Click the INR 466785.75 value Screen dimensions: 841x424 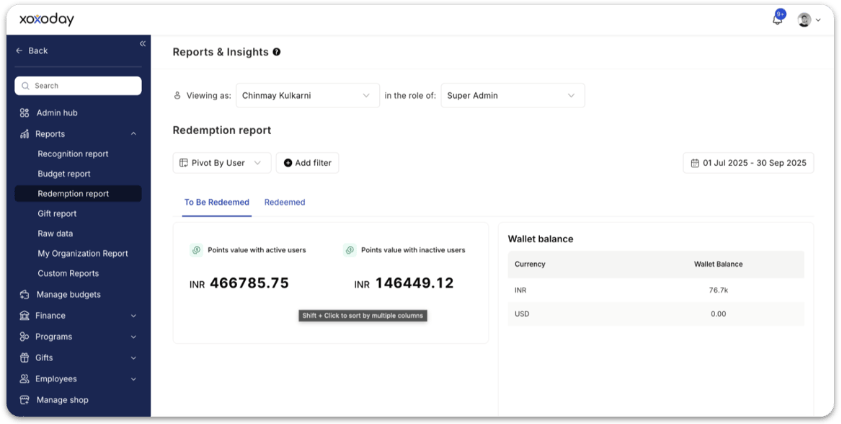[239, 283]
